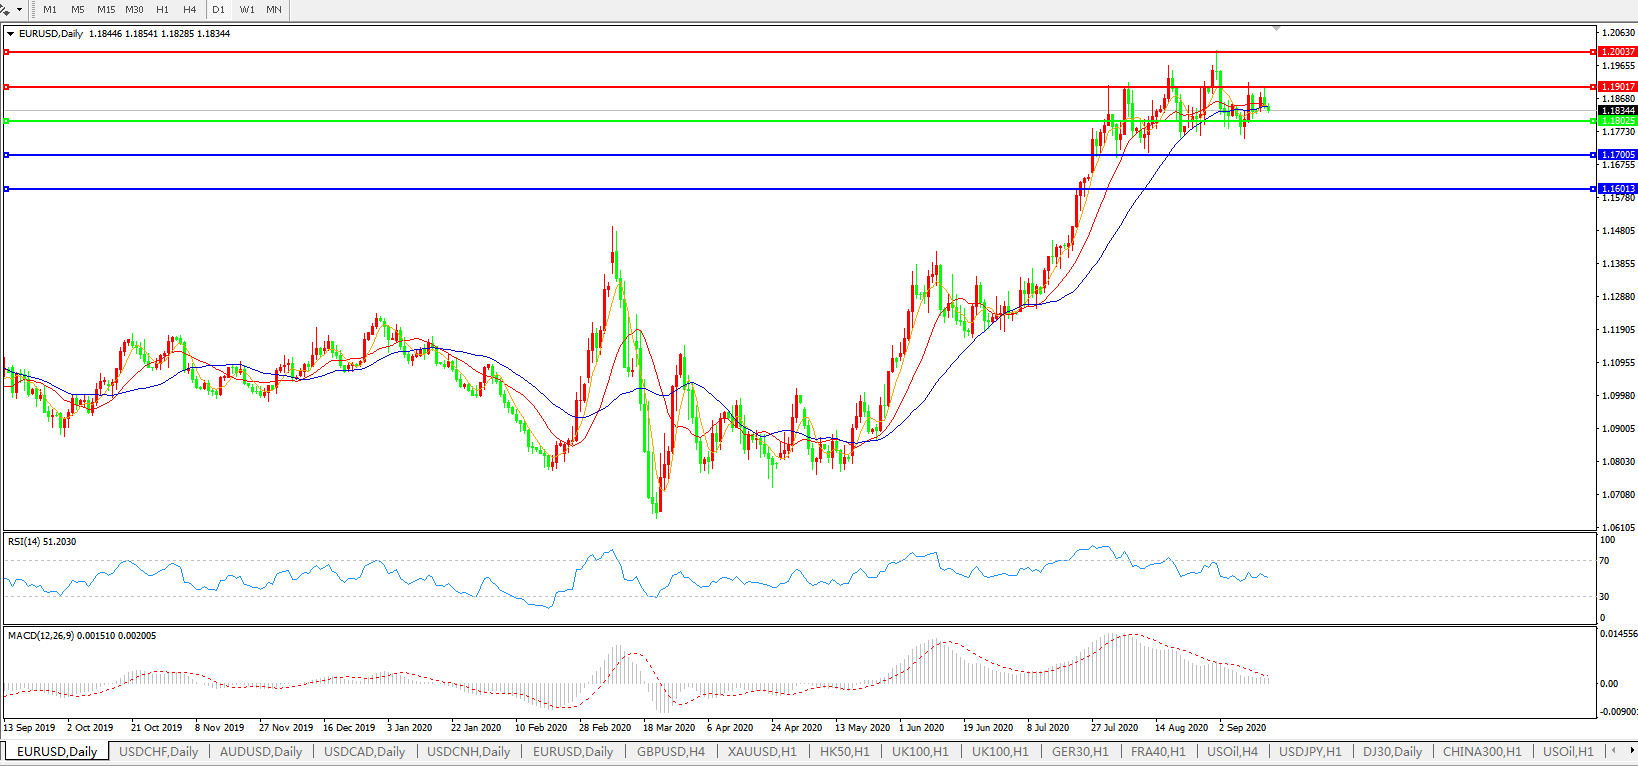Expand the EURUSD,Daily chart title triangle
Image resolution: width=1638 pixels, height=766 pixels.
pos(11,34)
